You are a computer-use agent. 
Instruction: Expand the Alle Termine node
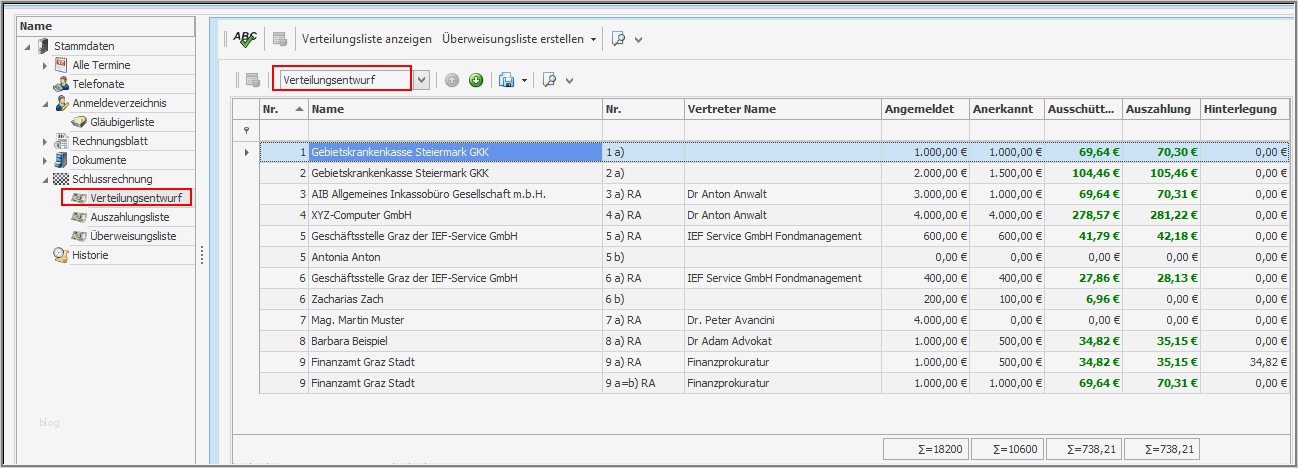[x=45, y=66]
